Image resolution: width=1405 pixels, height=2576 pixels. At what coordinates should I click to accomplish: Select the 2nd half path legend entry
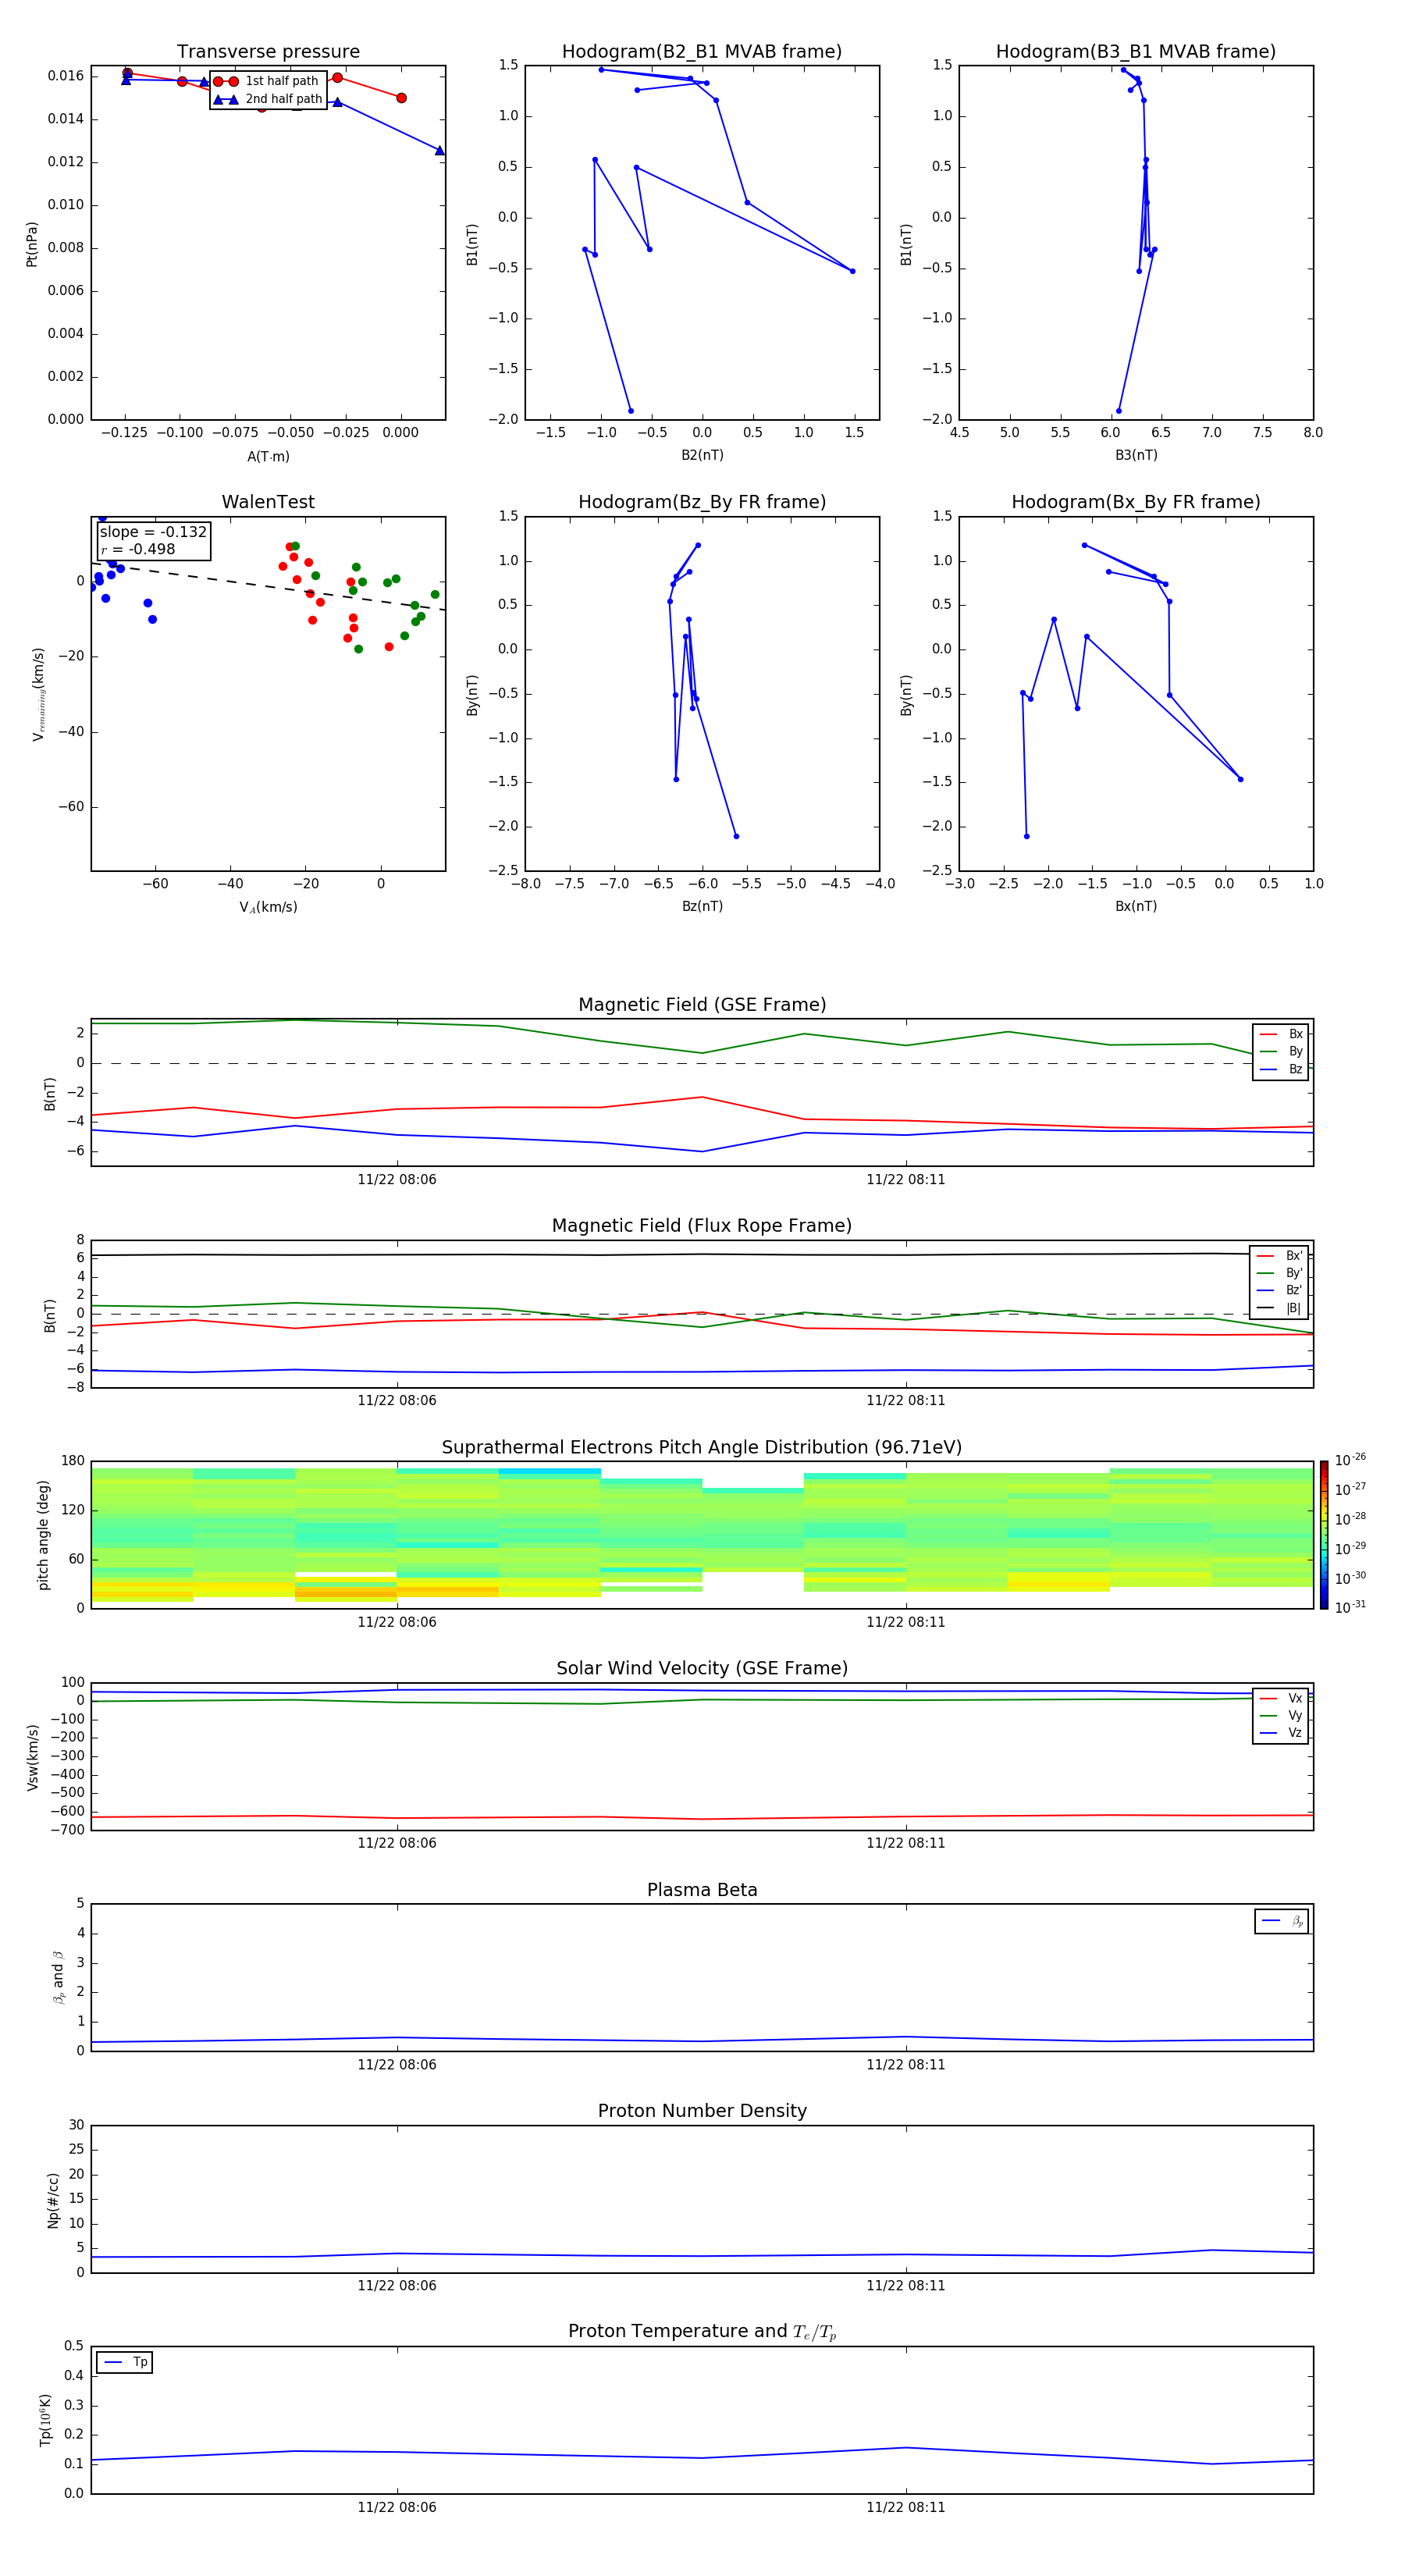(x=268, y=99)
